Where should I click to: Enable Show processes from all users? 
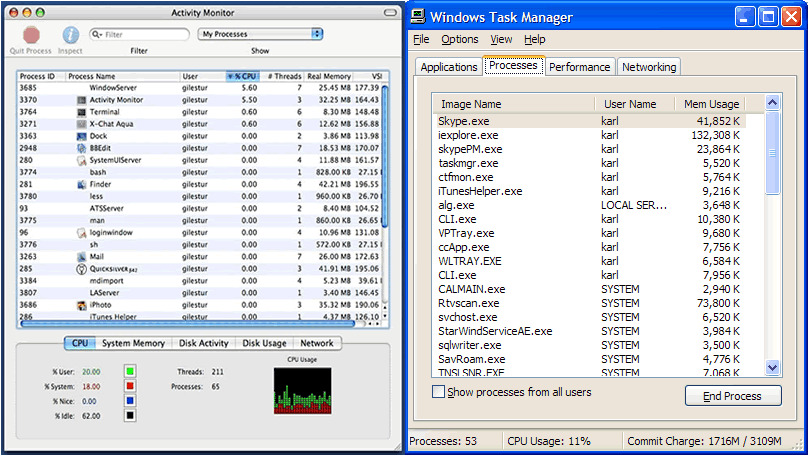click(438, 392)
